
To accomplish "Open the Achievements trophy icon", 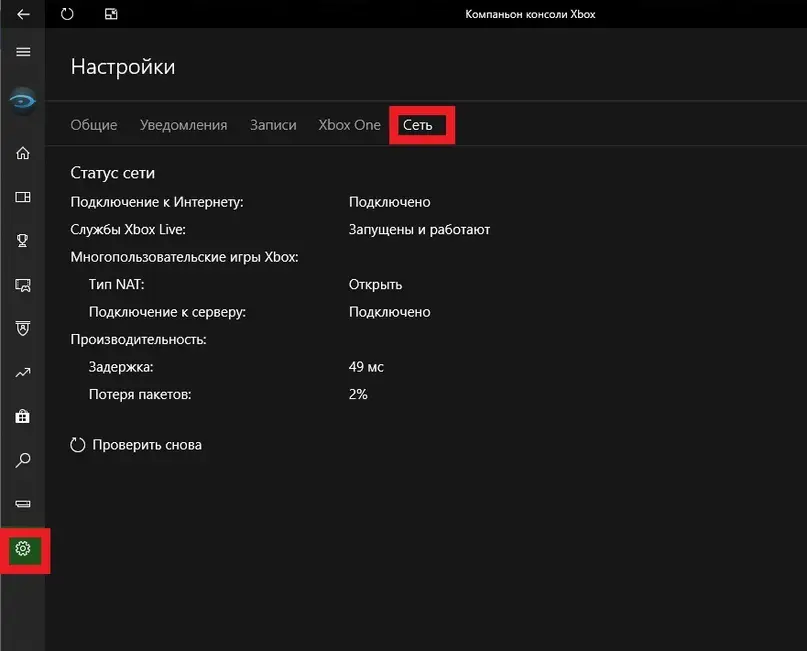I will tap(23, 241).
